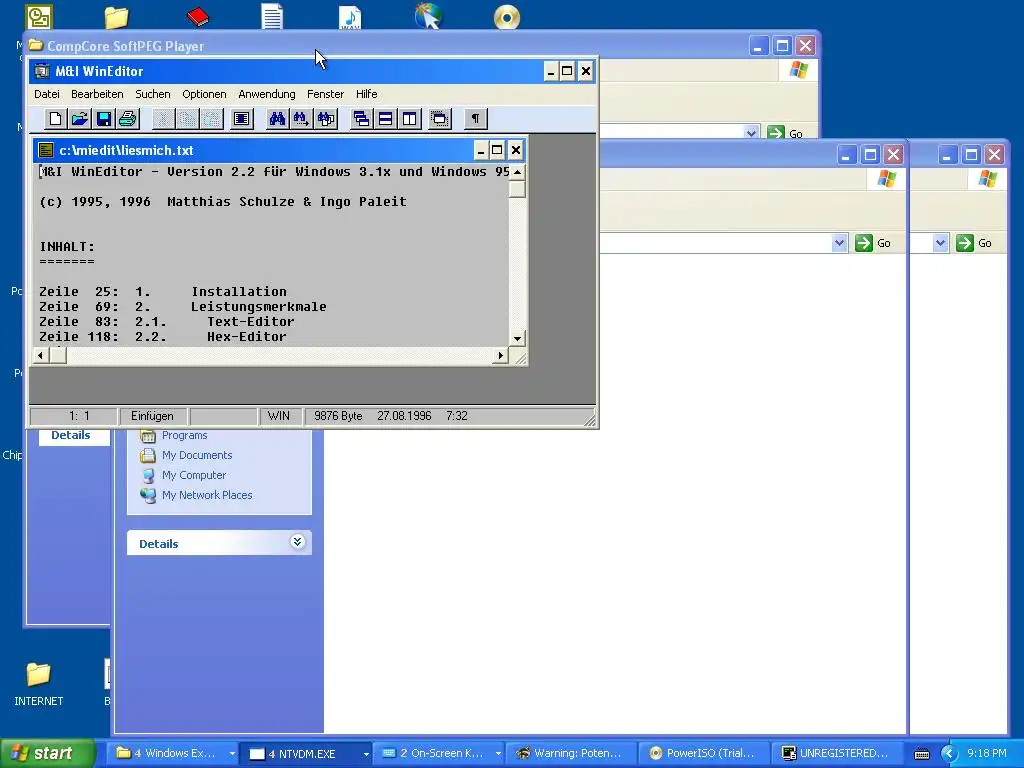Click the 'Zeile 25: 1. Installation' line
Image resolution: width=1024 pixels, height=768 pixels.
(x=163, y=291)
